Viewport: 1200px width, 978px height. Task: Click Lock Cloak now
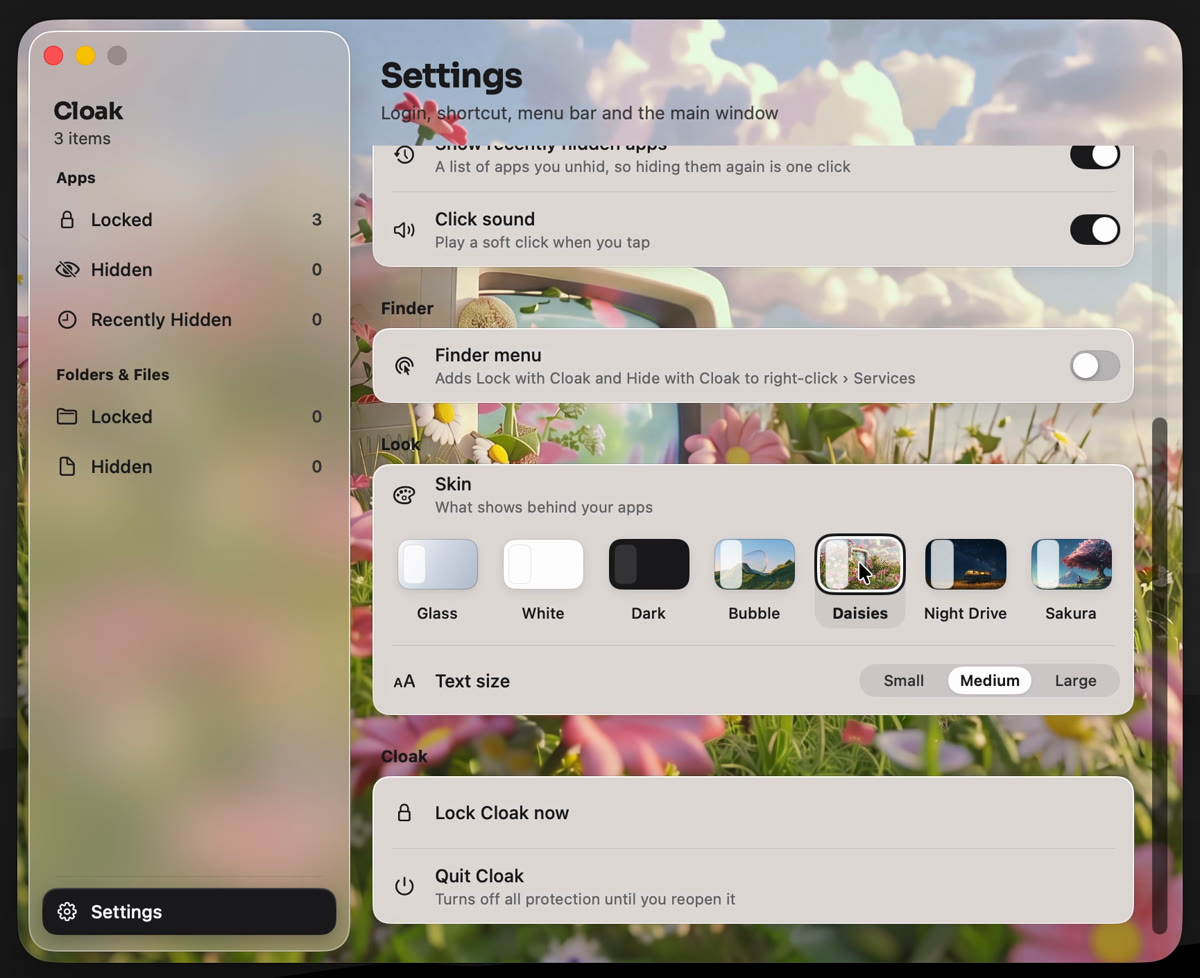point(753,813)
